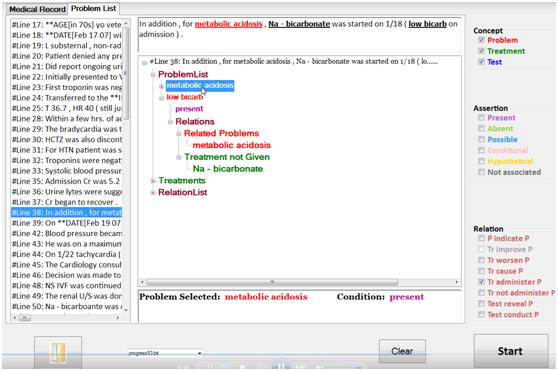
Task: Toggle the Problem concept checkbox
Action: point(481,40)
